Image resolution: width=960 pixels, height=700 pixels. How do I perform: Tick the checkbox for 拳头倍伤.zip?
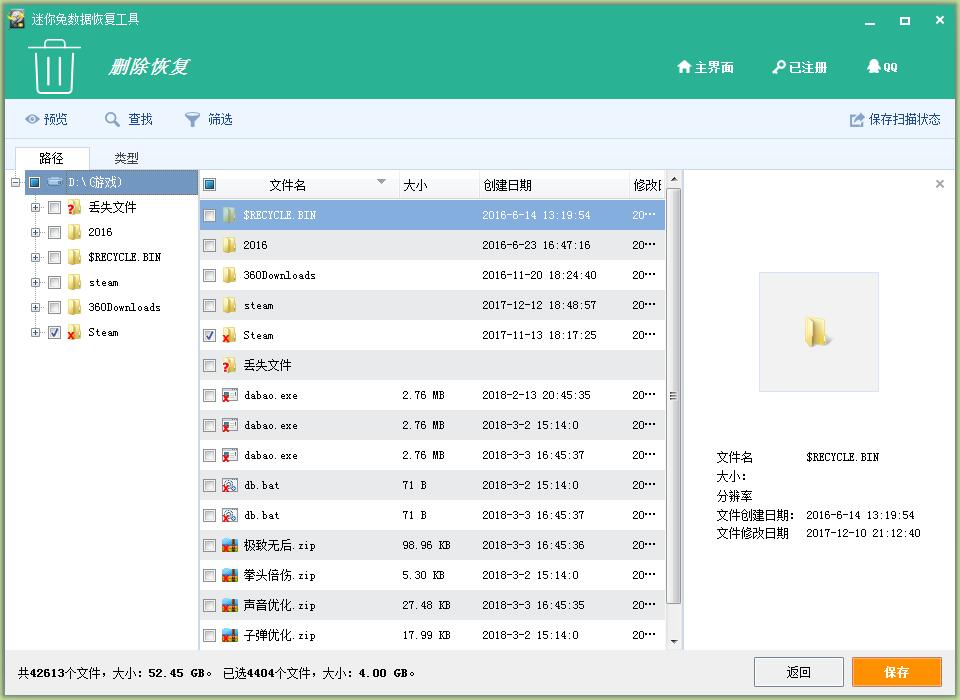click(209, 575)
